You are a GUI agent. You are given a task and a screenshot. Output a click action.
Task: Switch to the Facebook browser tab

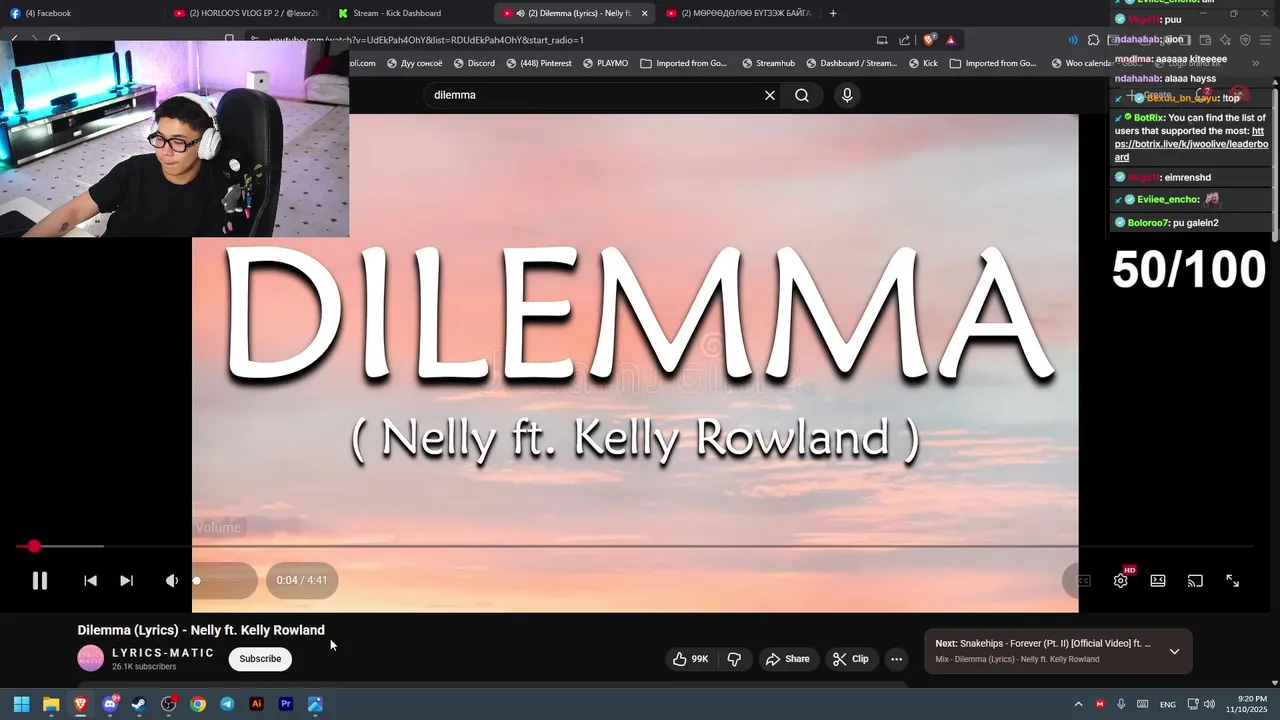pyautogui.click(x=82, y=13)
